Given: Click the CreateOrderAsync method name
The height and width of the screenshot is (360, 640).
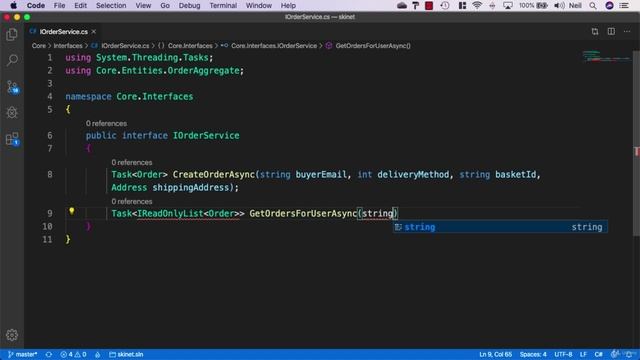Looking at the screenshot, I should 213,174.
